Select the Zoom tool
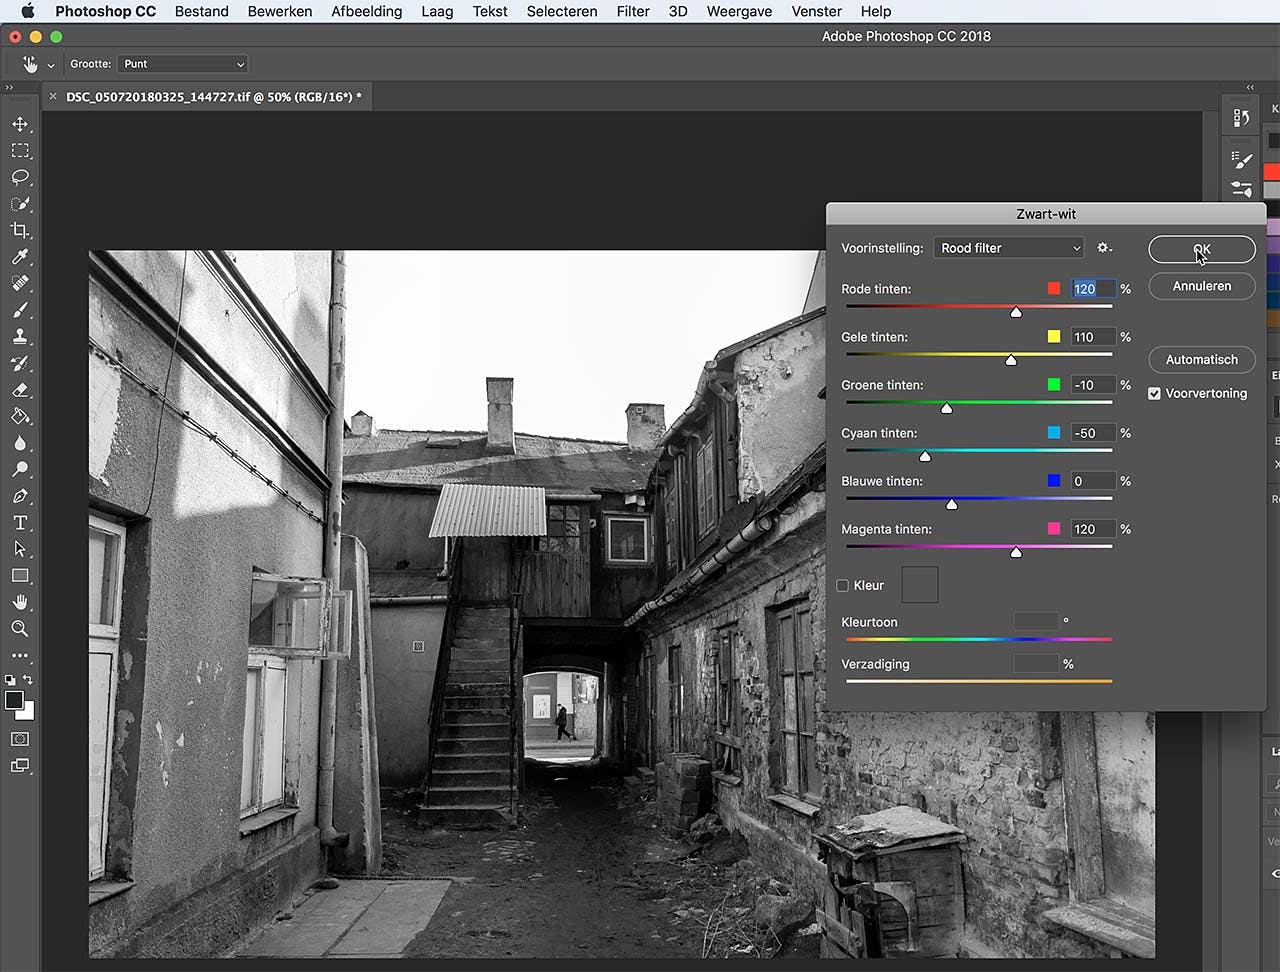Image resolution: width=1280 pixels, height=972 pixels. pyautogui.click(x=20, y=628)
